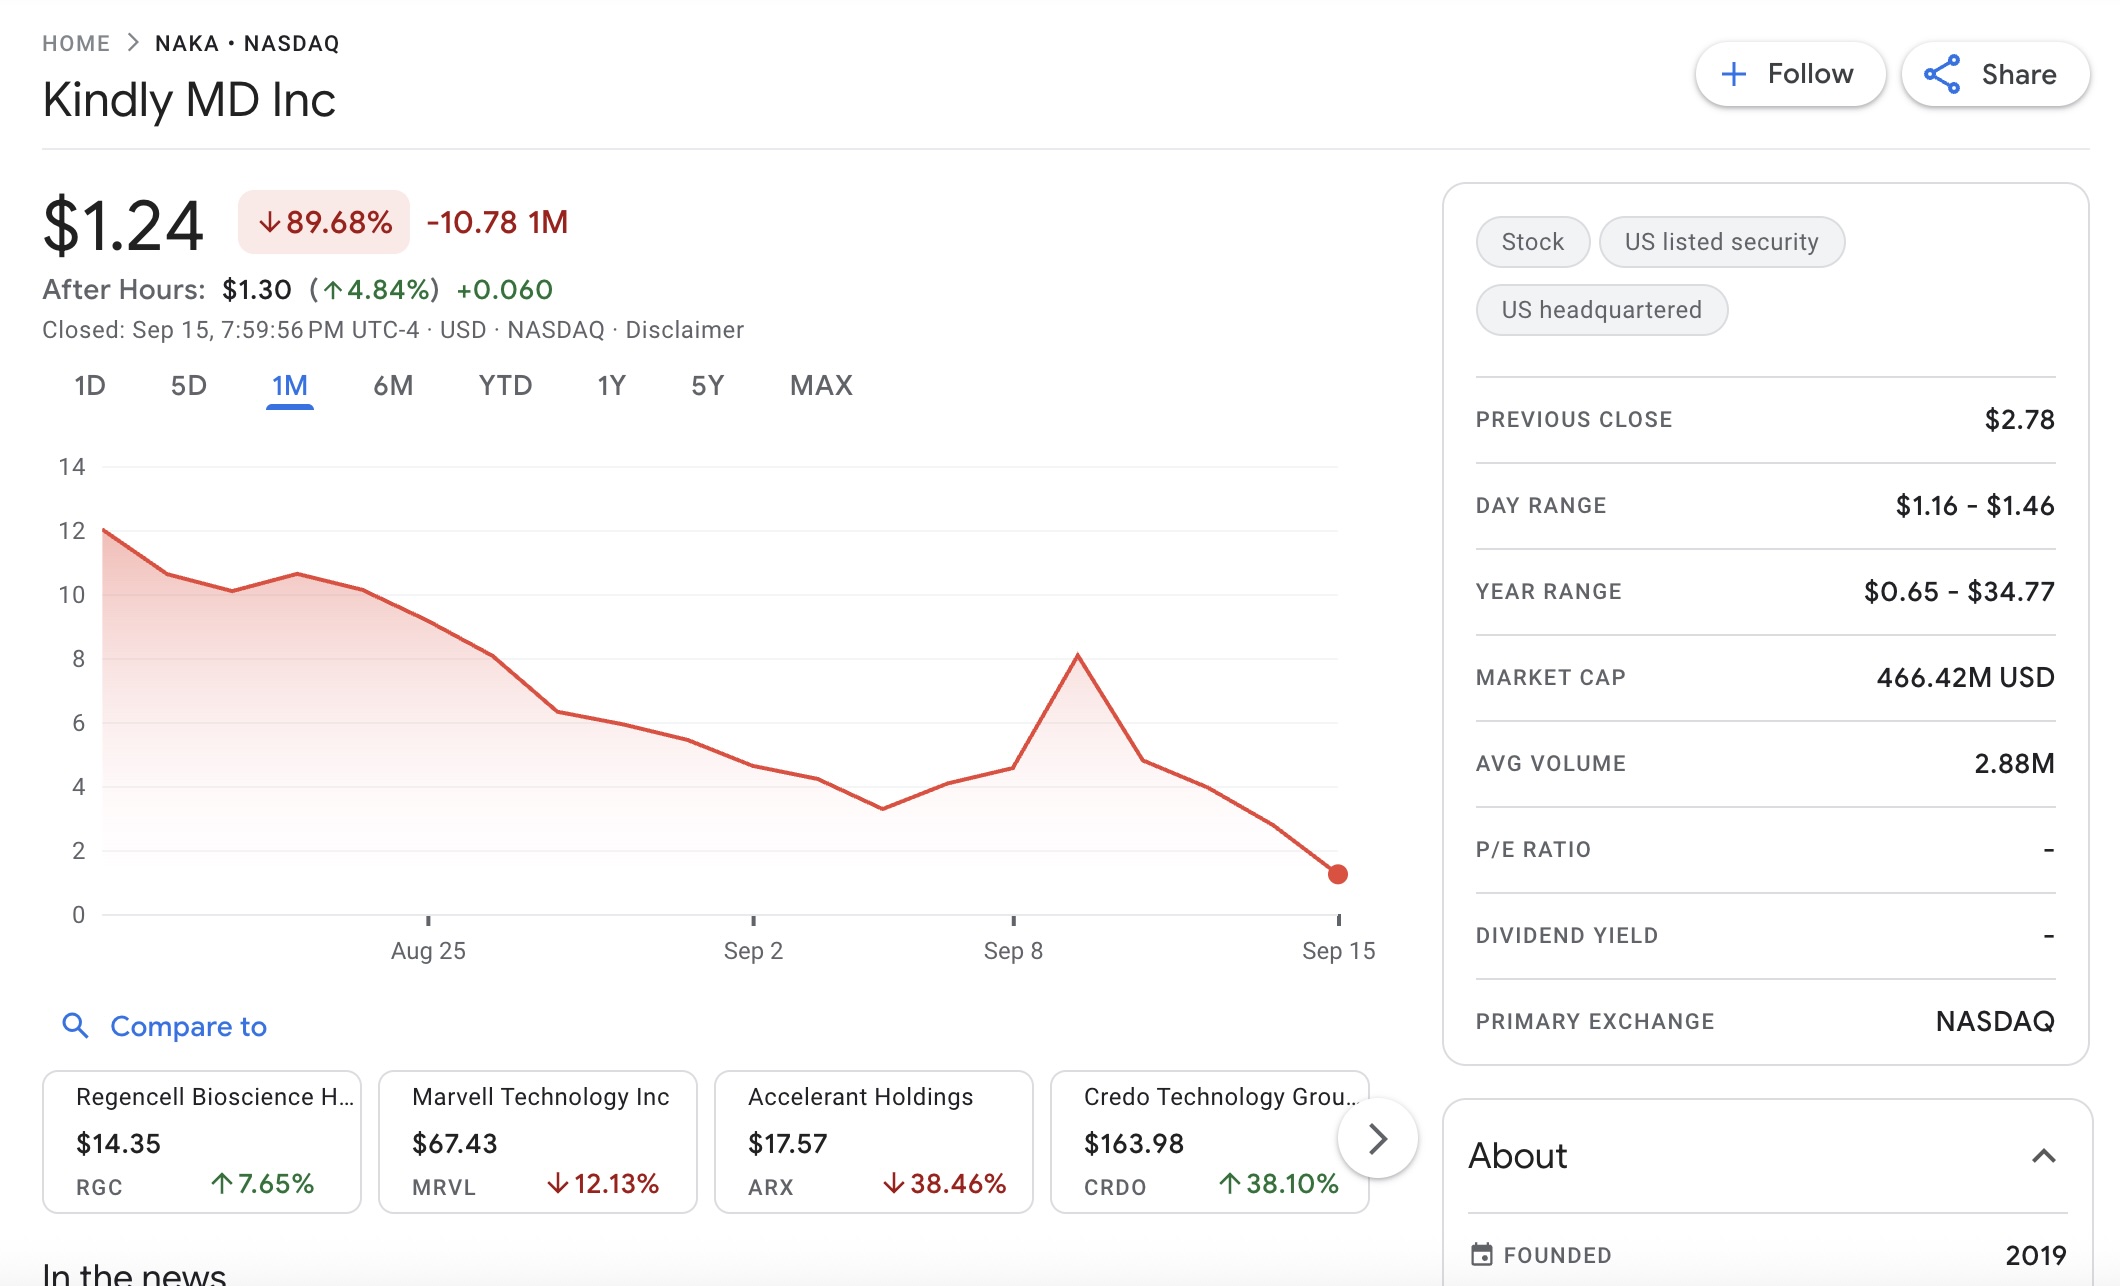Click the FOUNDED year 2019
The width and height of the screenshot is (2120, 1286).
(x=2035, y=1256)
